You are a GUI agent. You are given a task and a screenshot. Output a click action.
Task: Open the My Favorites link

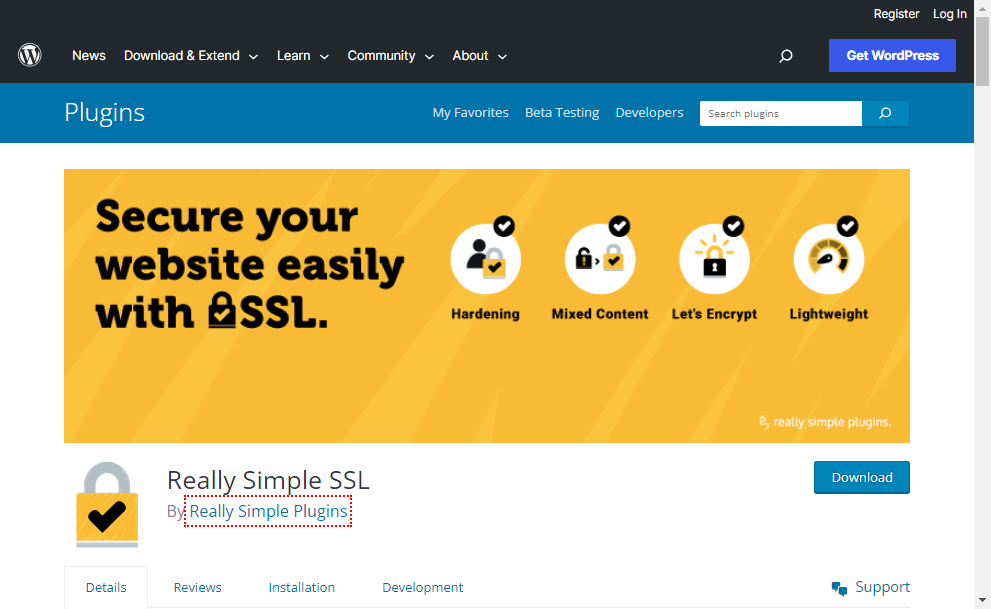pyautogui.click(x=470, y=112)
